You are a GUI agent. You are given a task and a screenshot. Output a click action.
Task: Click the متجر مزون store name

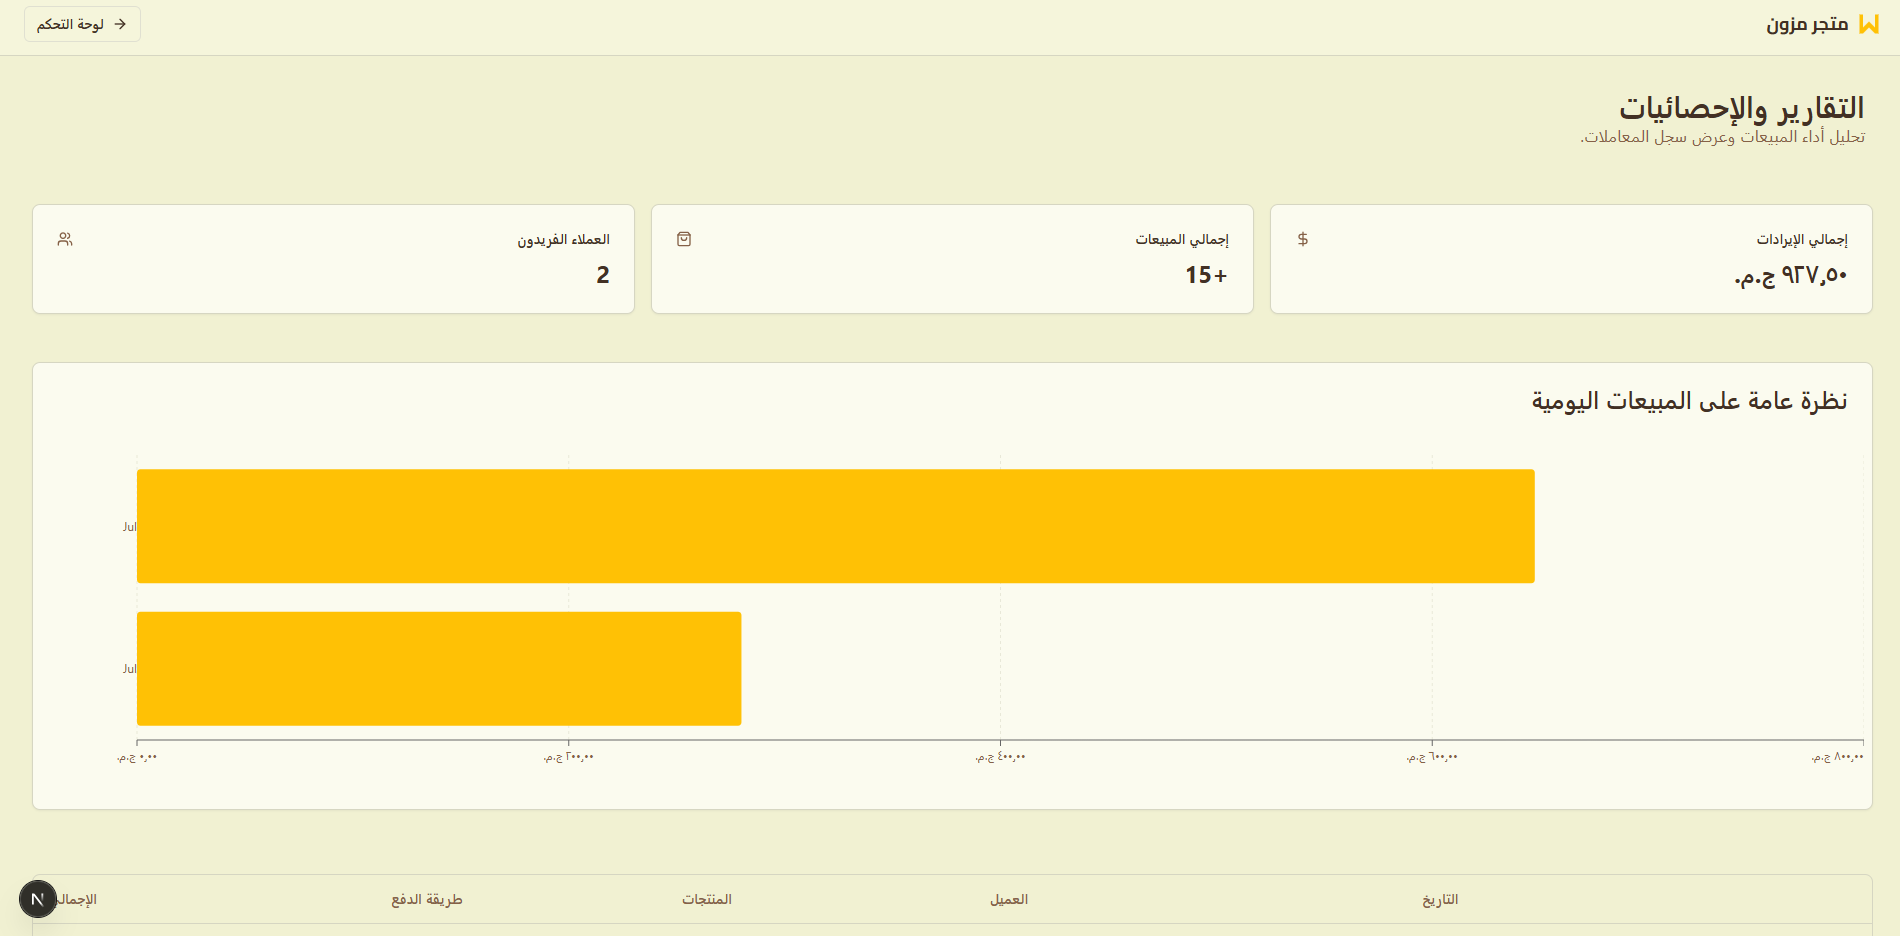point(1806,24)
